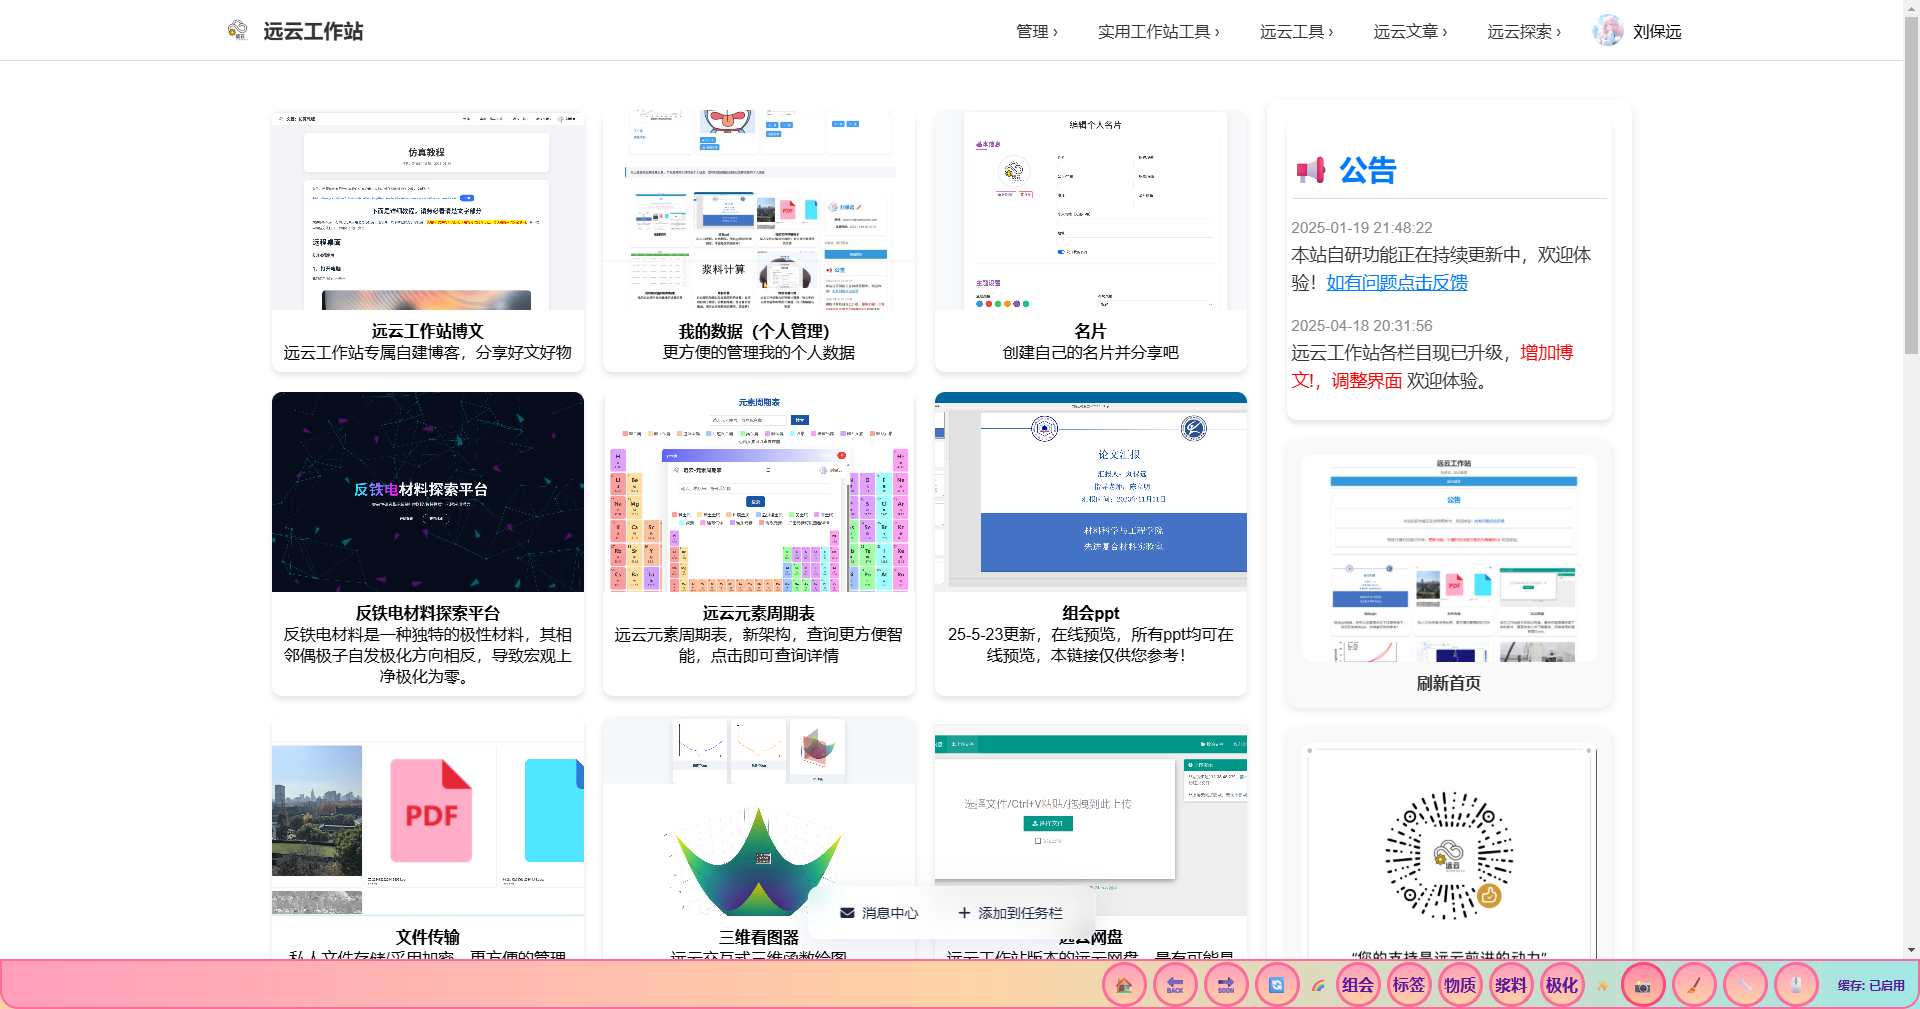
Task: Click the BACK arrow taskbar icon
Action: (1175, 985)
